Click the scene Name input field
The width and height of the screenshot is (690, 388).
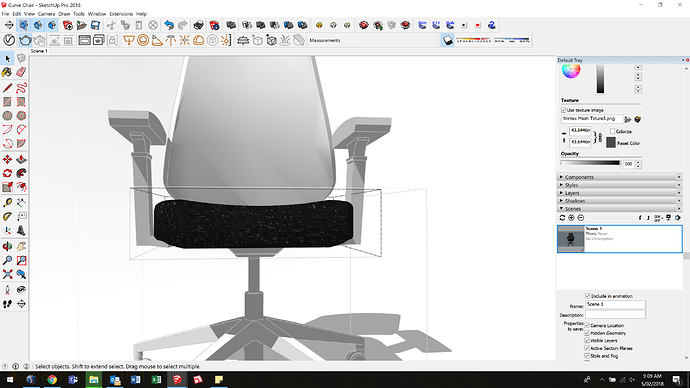pyautogui.click(x=615, y=305)
